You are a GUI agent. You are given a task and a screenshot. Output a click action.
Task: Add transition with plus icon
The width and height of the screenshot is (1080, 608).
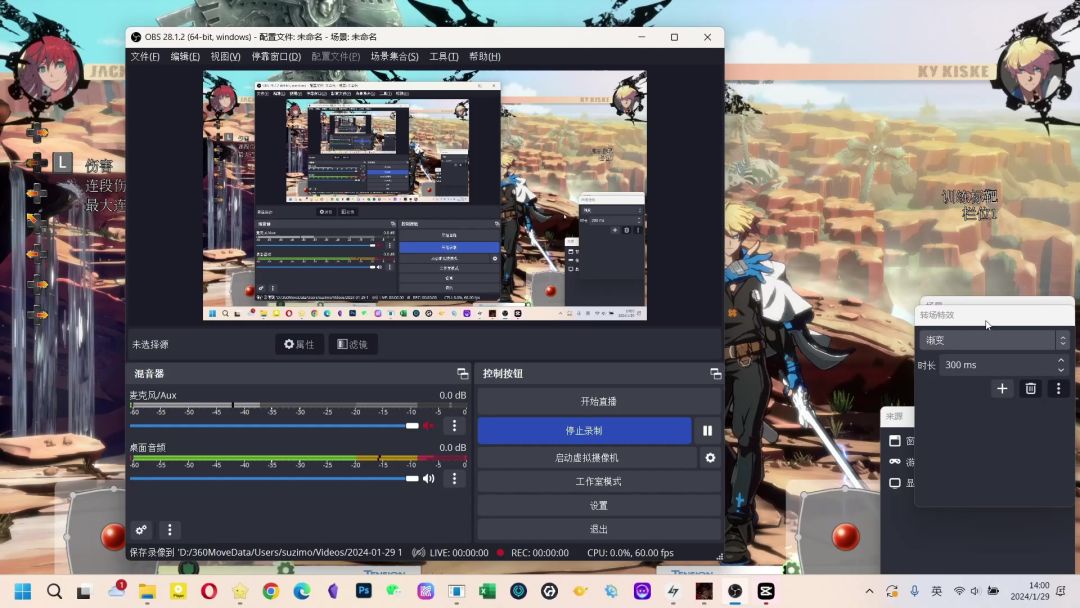pyautogui.click(x=1002, y=389)
